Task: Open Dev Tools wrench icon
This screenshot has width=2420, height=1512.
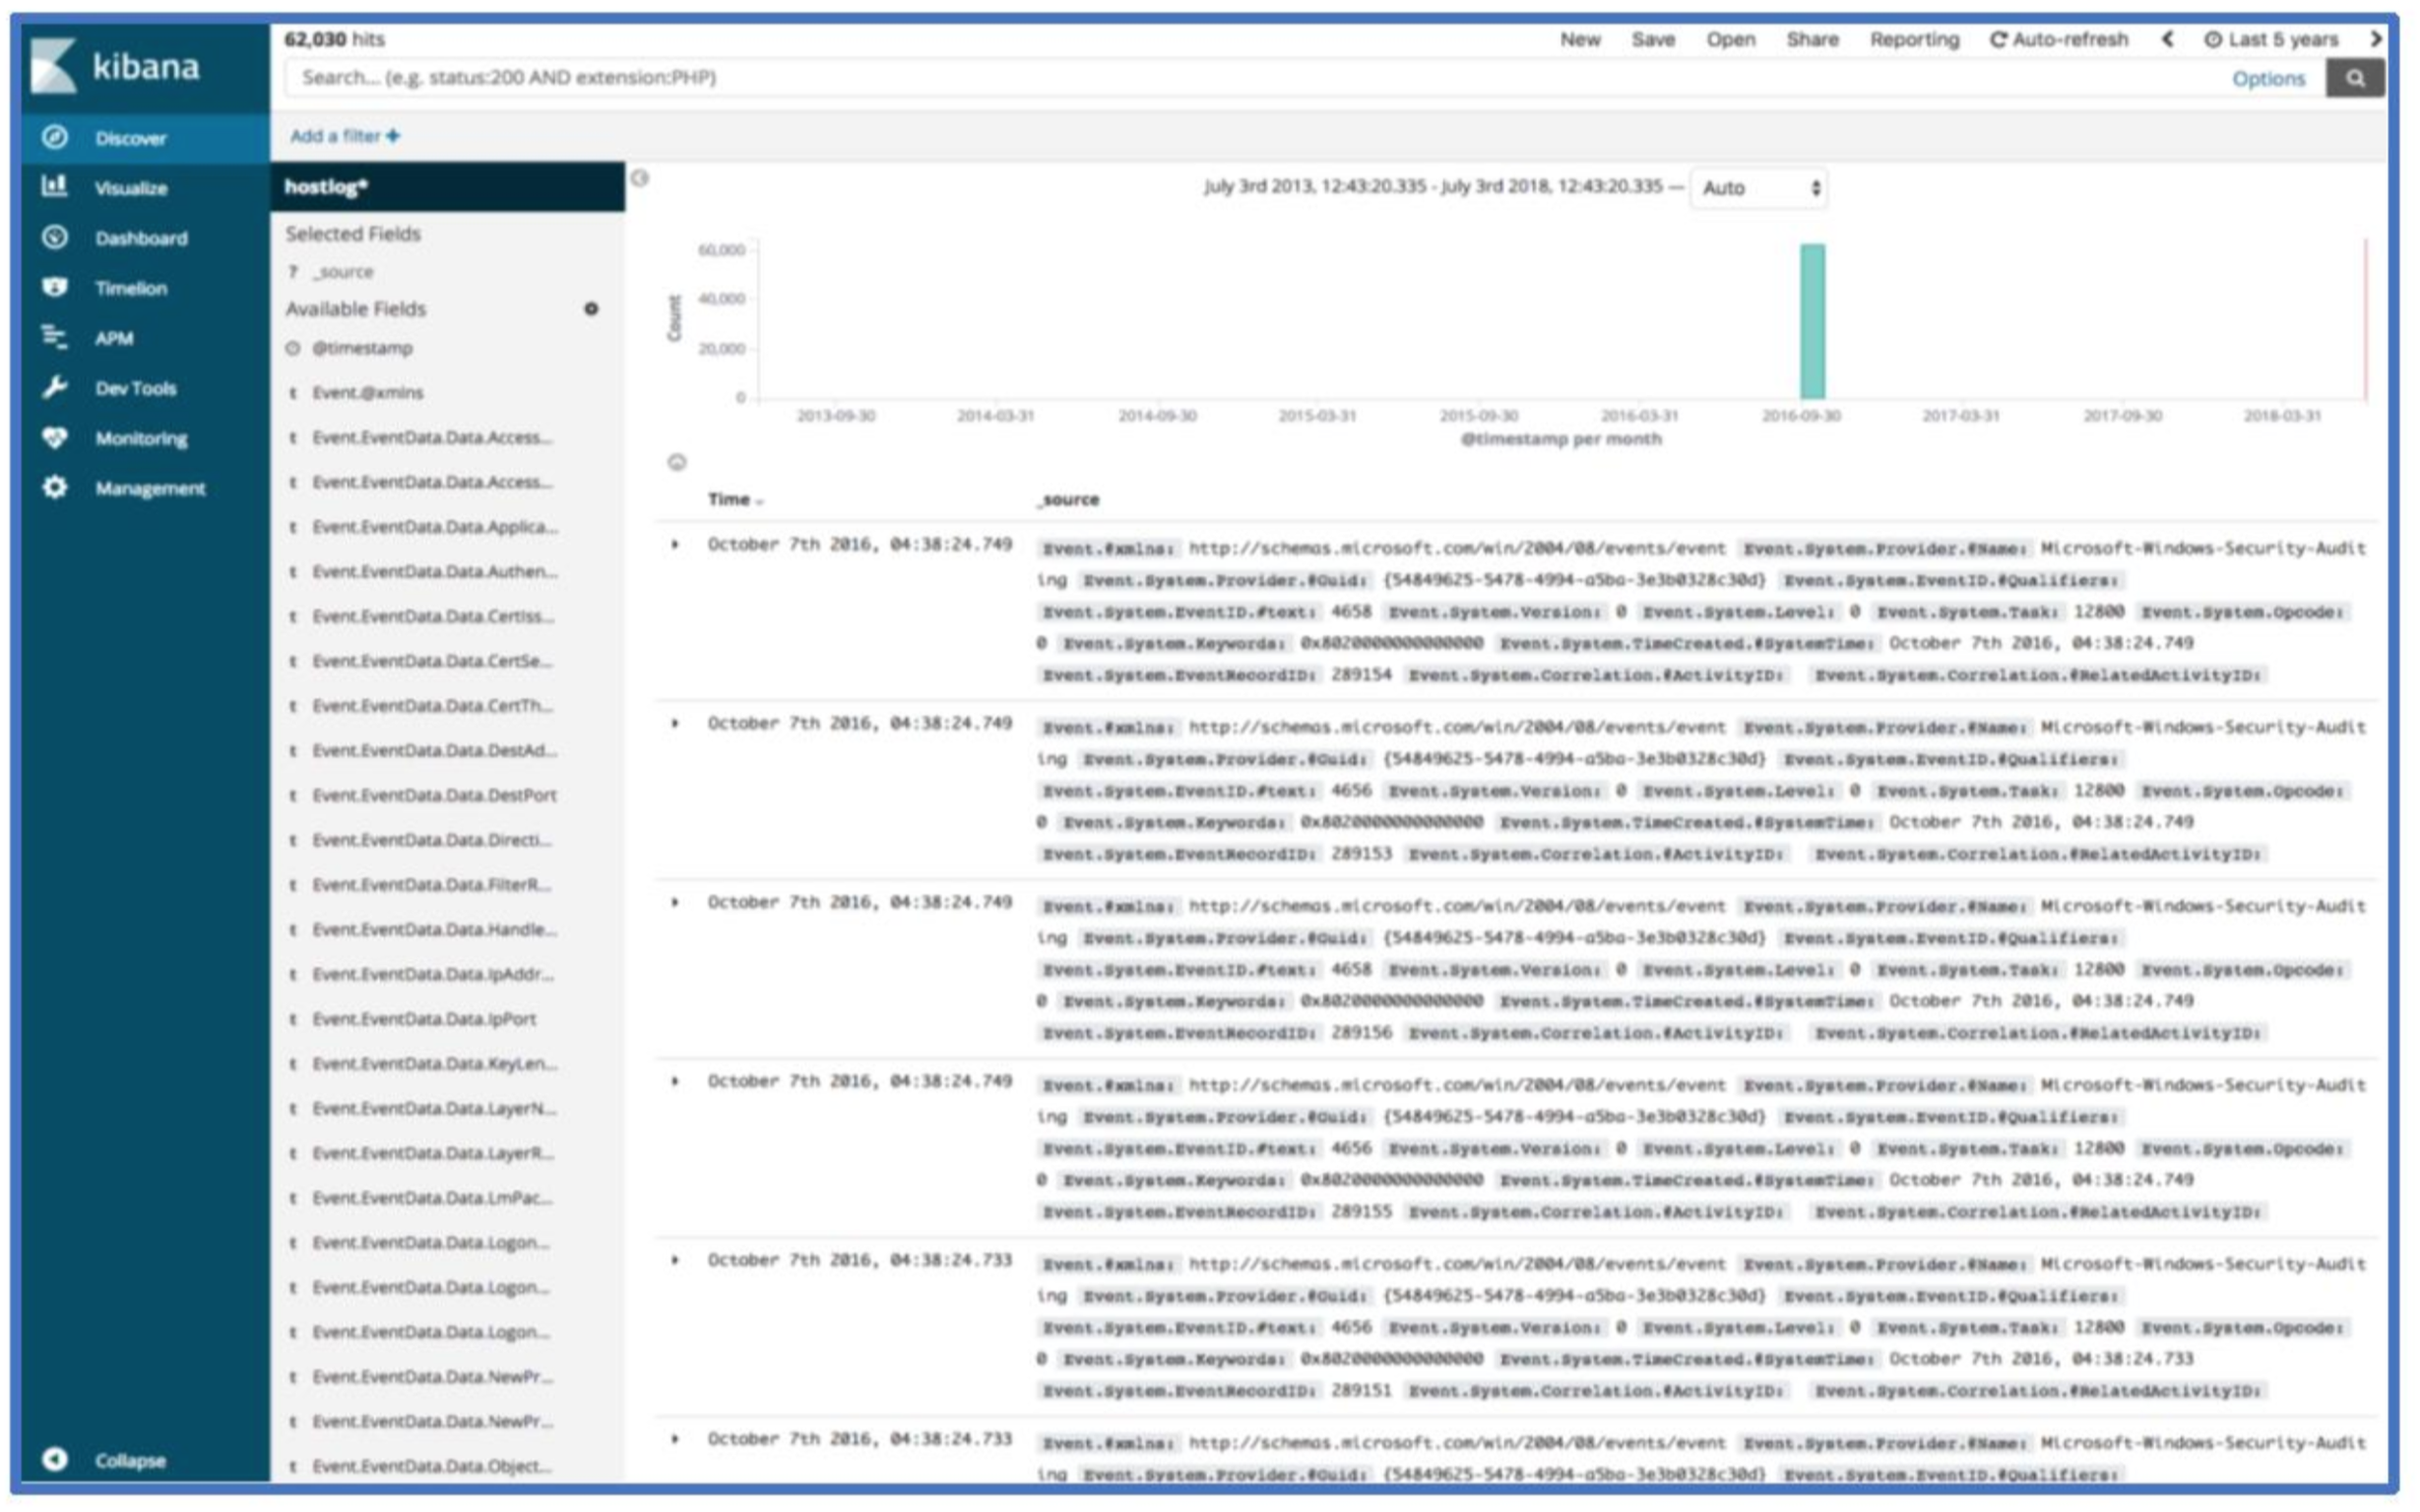Action: point(55,387)
